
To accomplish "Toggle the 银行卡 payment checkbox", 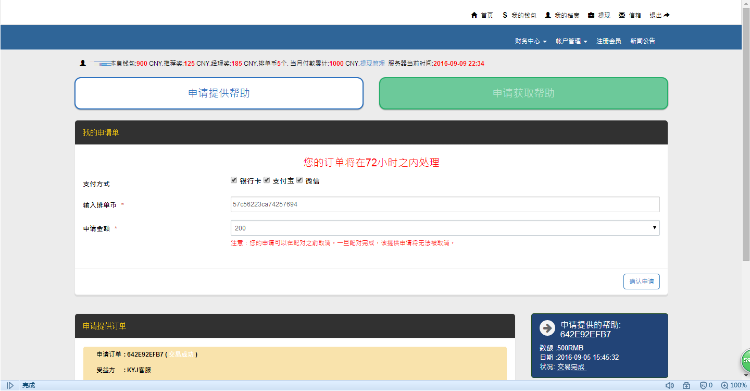I will coord(234,180).
